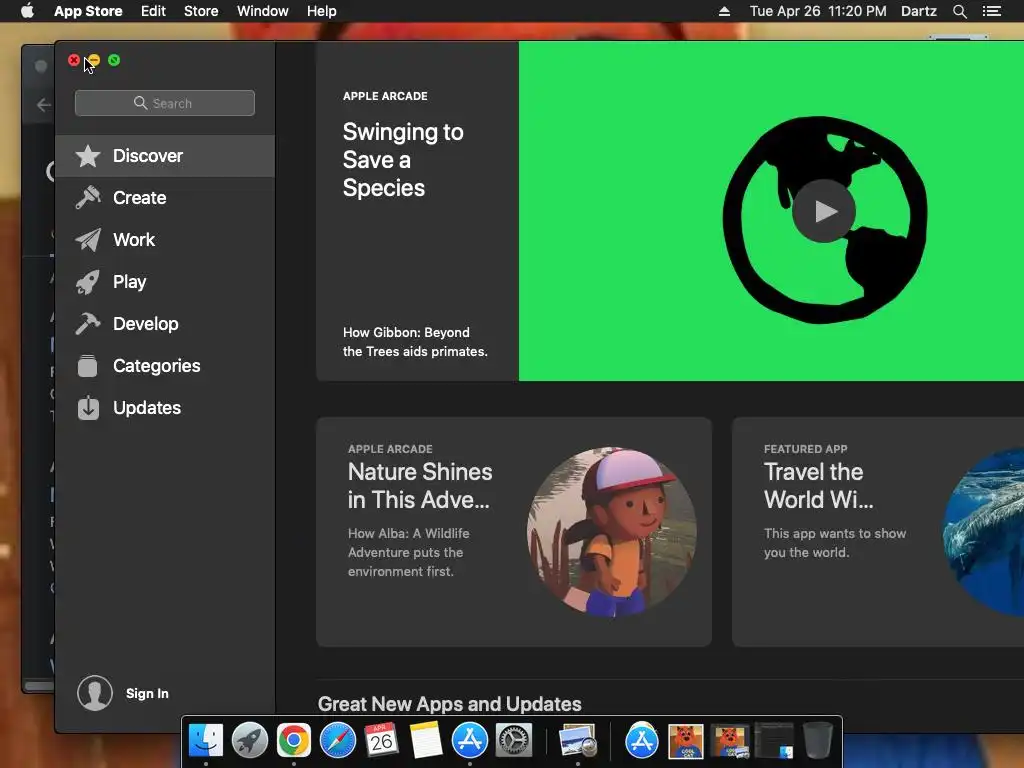Open the App Store menu in menu bar
Image resolution: width=1024 pixels, height=768 pixels.
coord(88,11)
